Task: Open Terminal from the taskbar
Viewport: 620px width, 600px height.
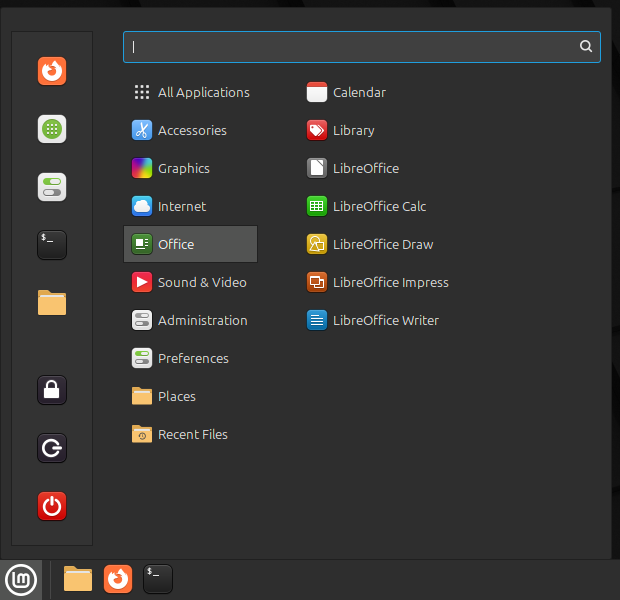Action: (158, 579)
